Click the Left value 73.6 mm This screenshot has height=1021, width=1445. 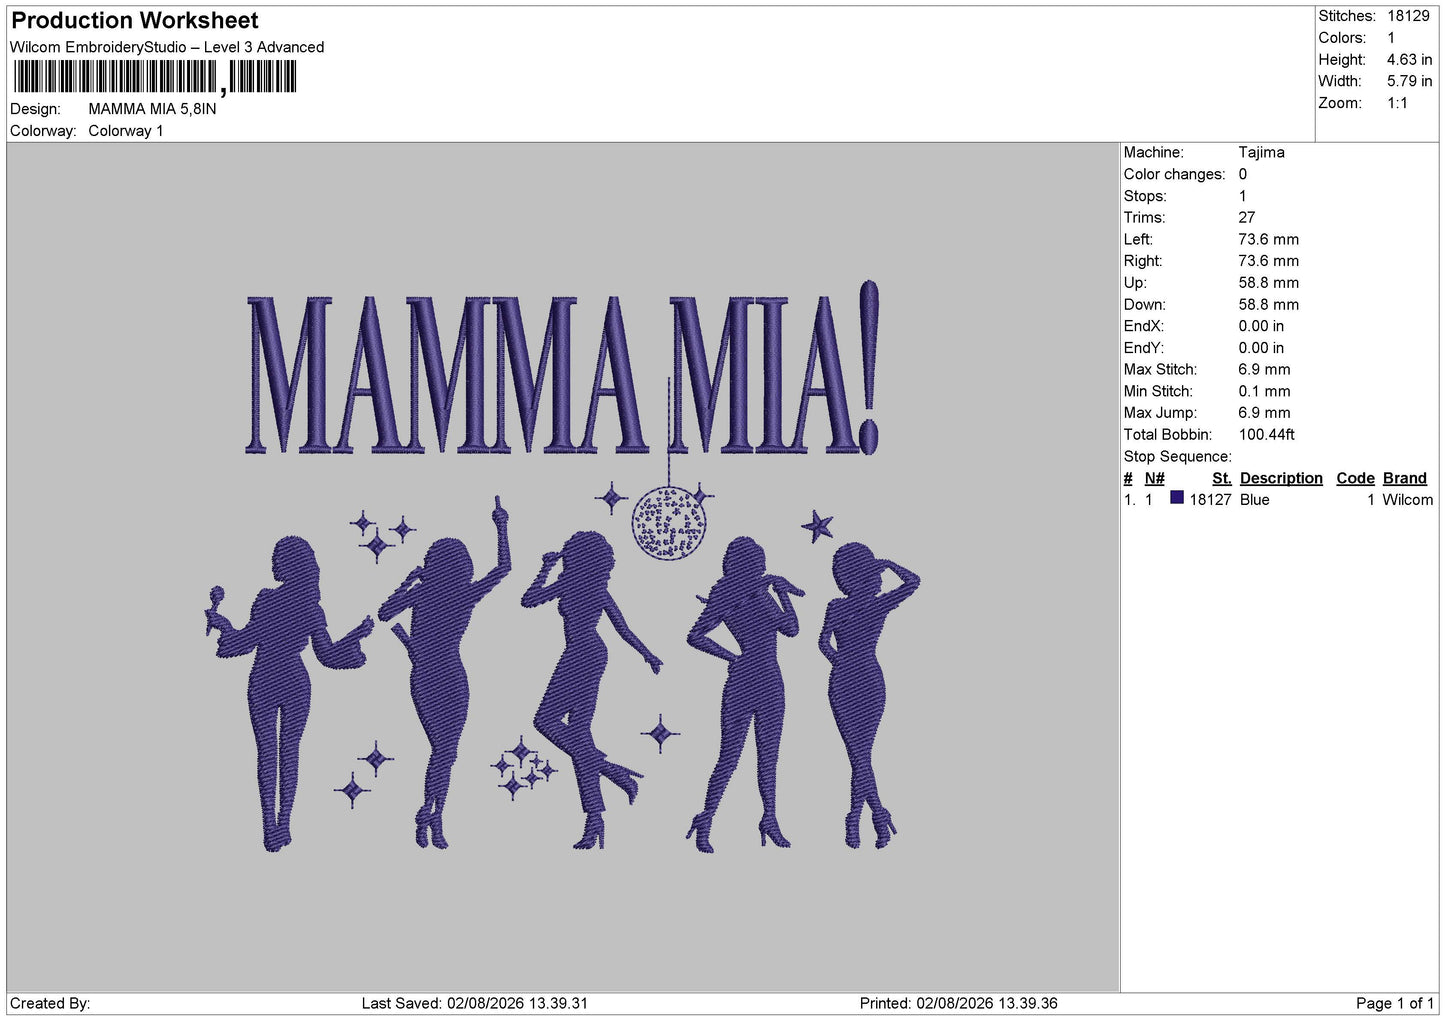coord(1268,239)
